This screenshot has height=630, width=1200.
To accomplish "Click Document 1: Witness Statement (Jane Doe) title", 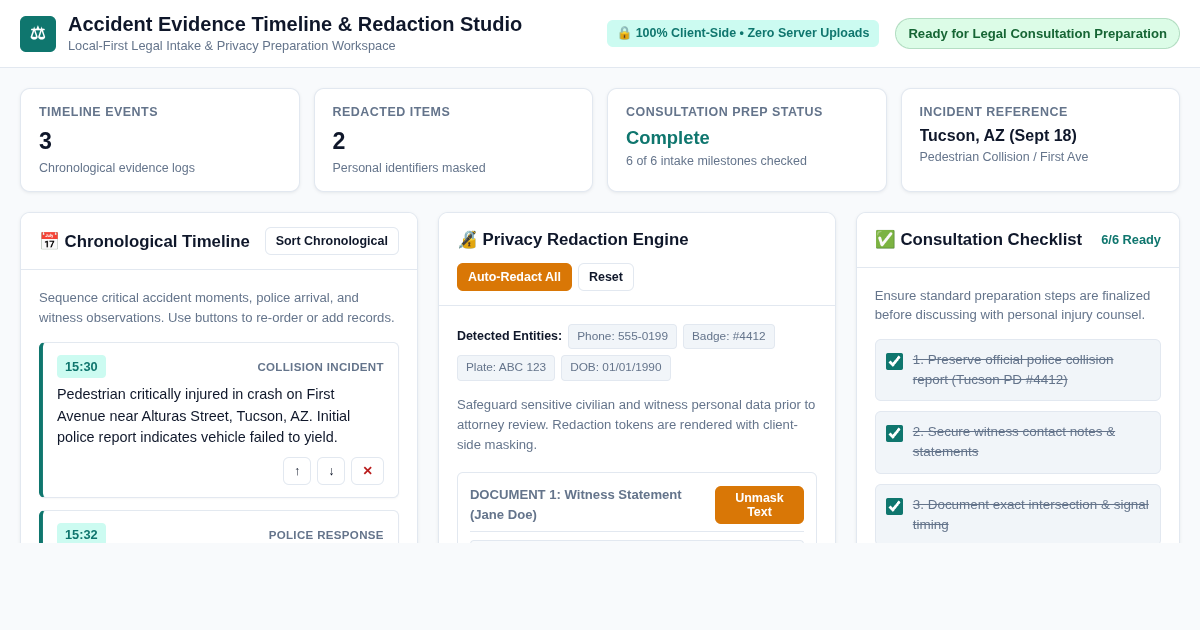I will coord(576,504).
